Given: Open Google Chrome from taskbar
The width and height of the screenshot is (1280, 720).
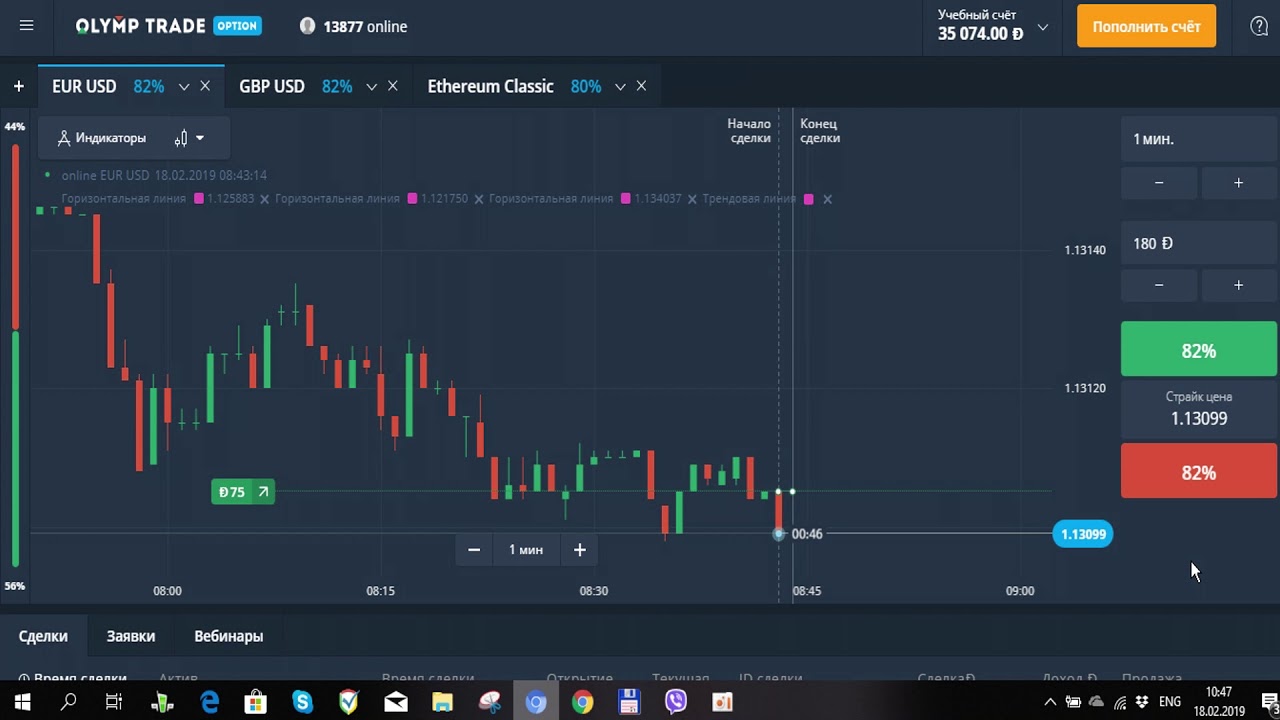Looking at the screenshot, I should pos(582,702).
